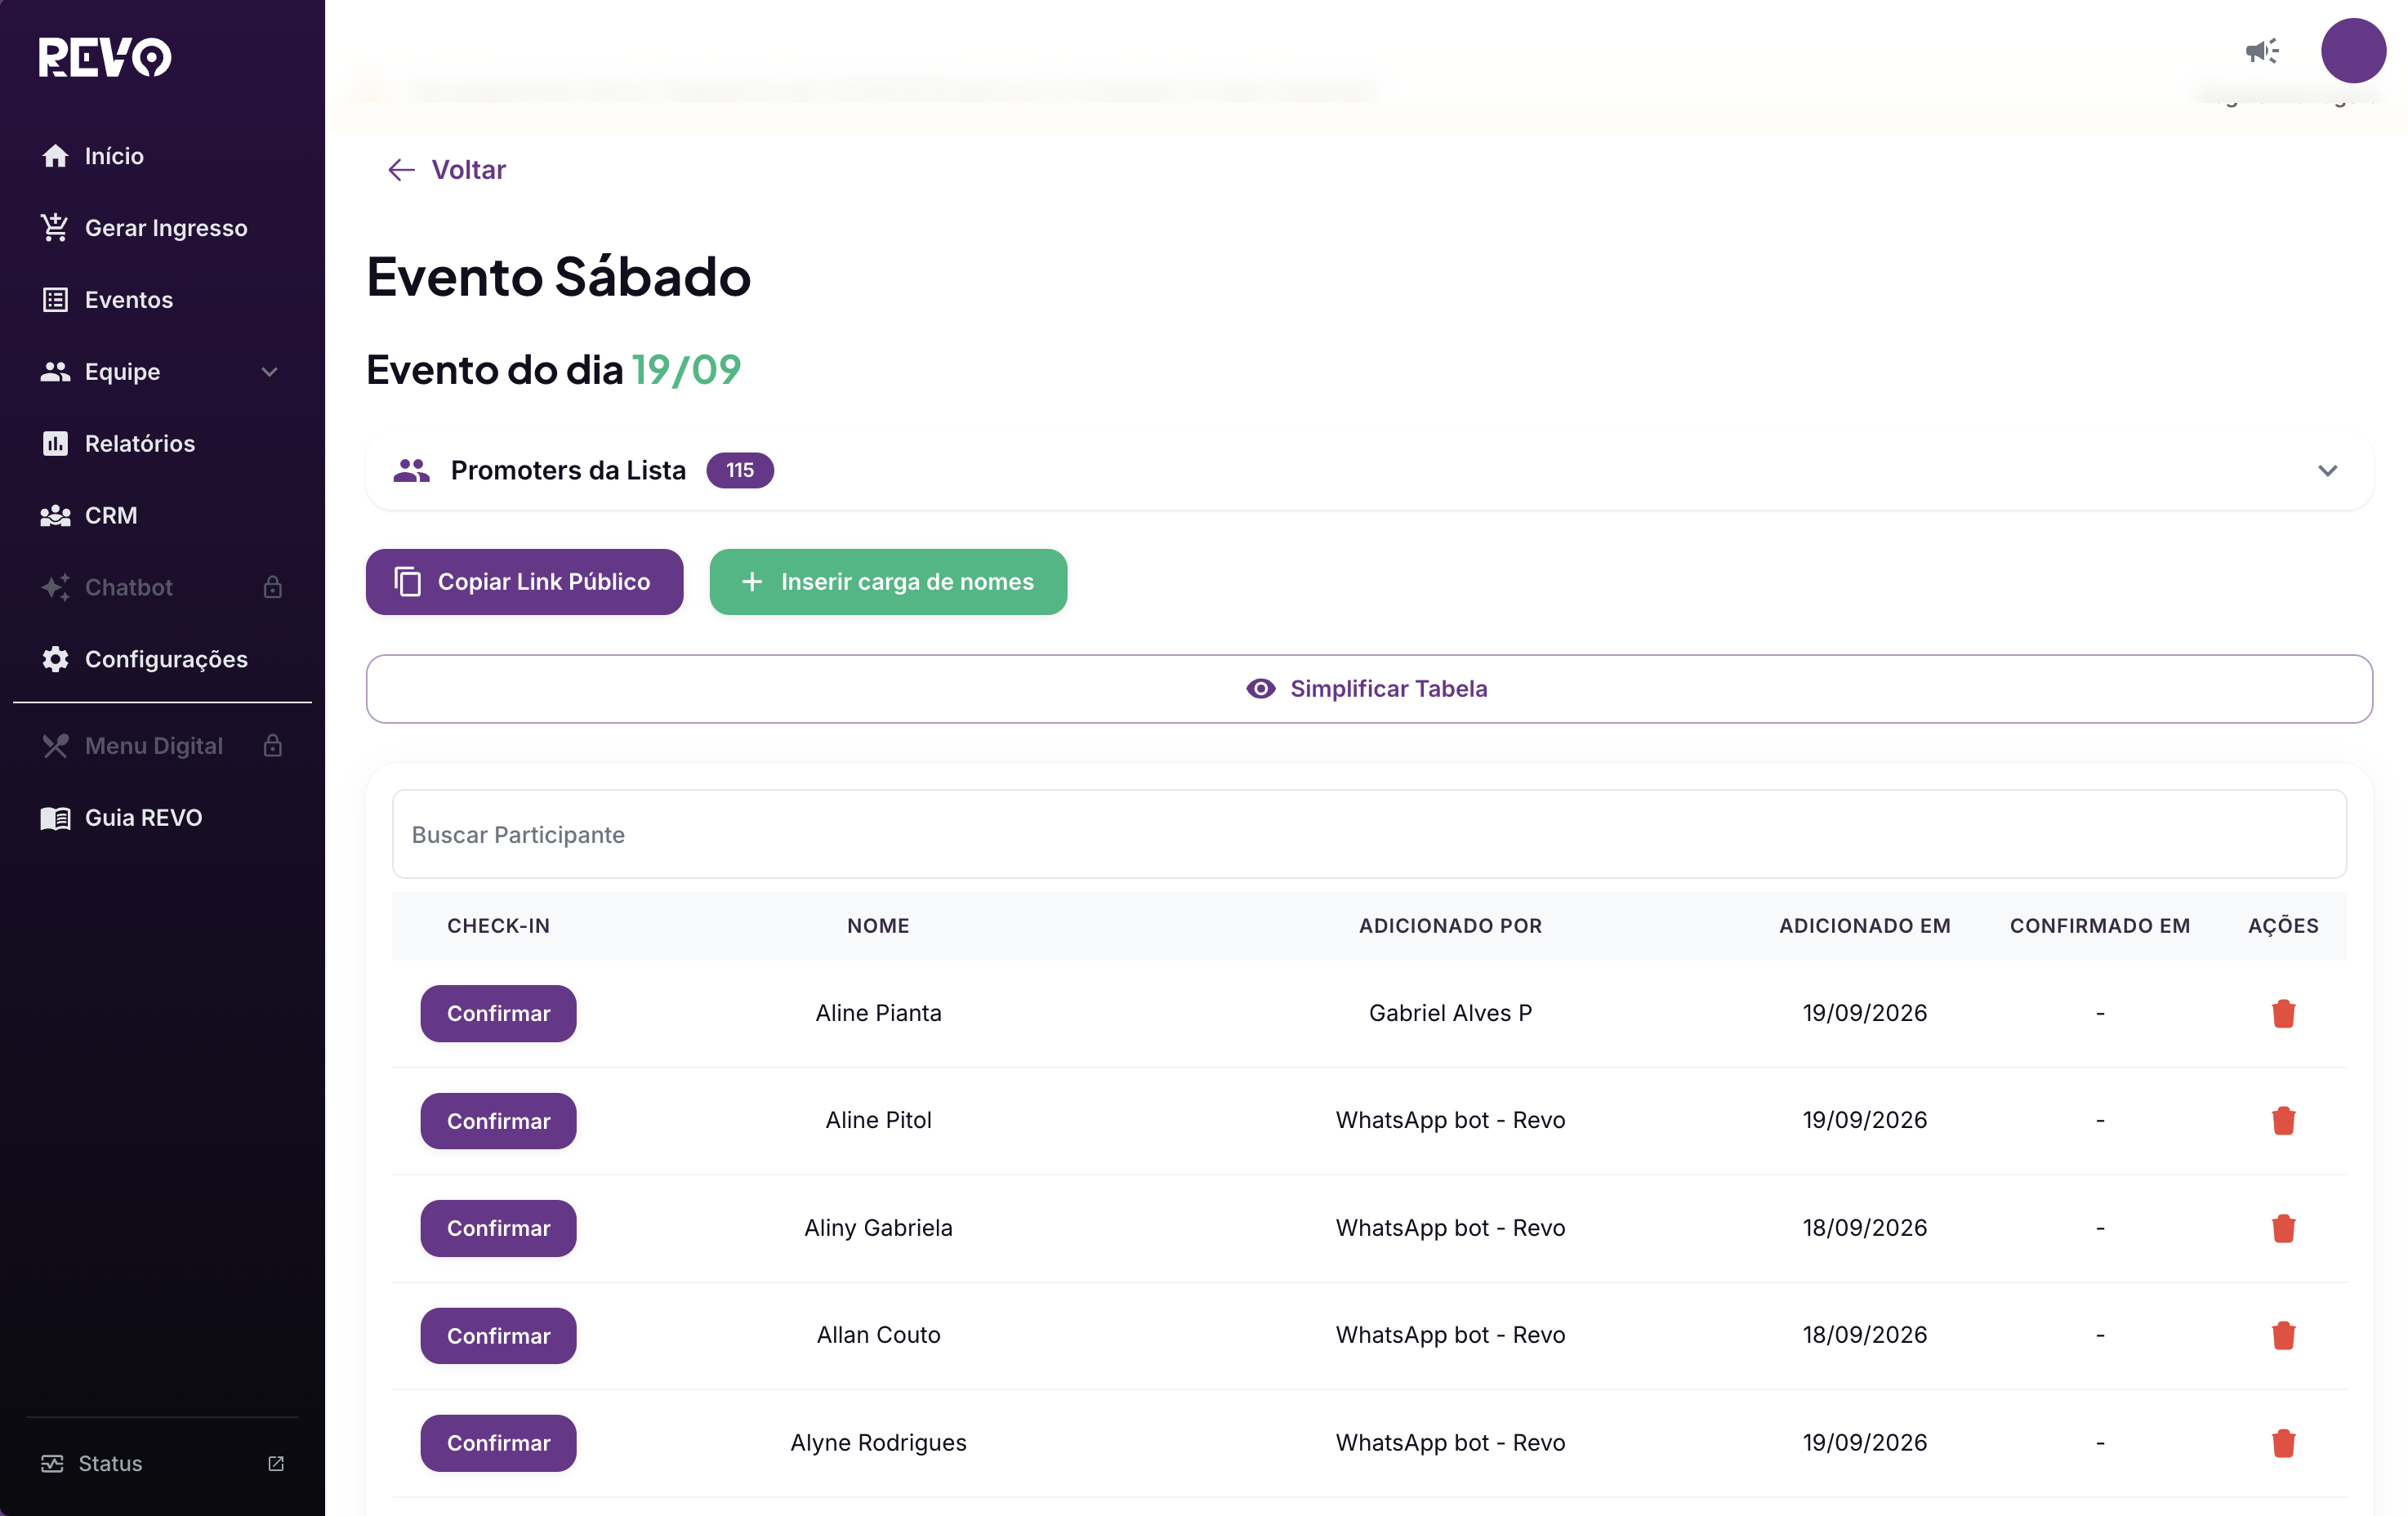Screen dimensions: 2408x1516
Task: Delete Aline Pianta with trash icon
Action: point(2283,1013)
